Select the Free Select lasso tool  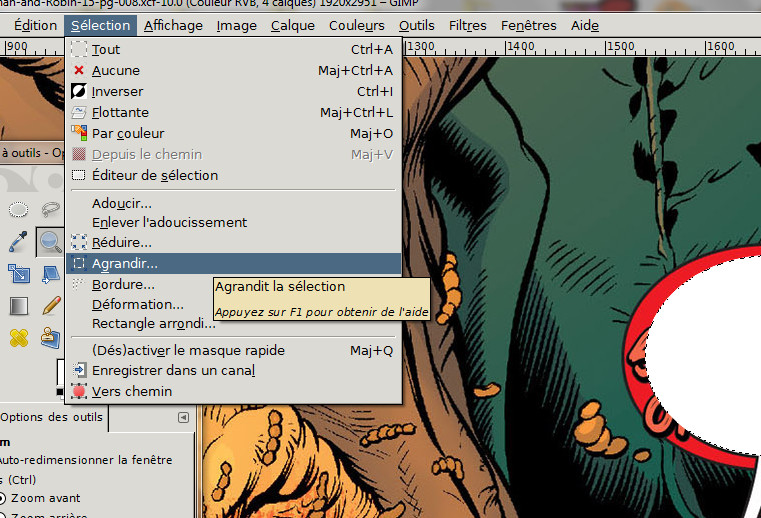(50, 210)
